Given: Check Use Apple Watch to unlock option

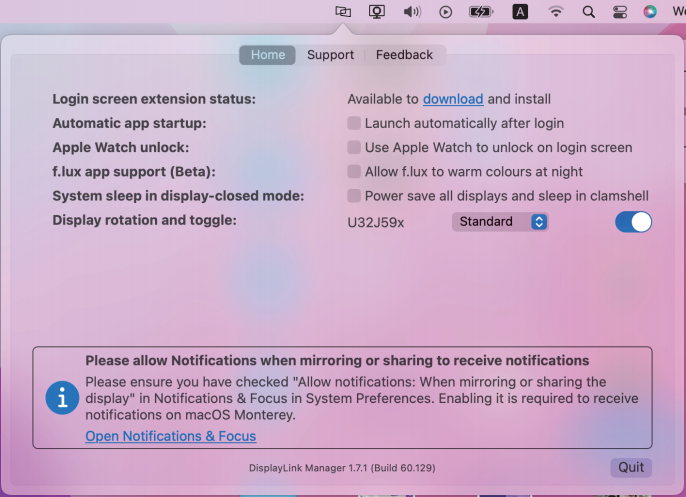Looking at the screenshot, I should (354, 147).
